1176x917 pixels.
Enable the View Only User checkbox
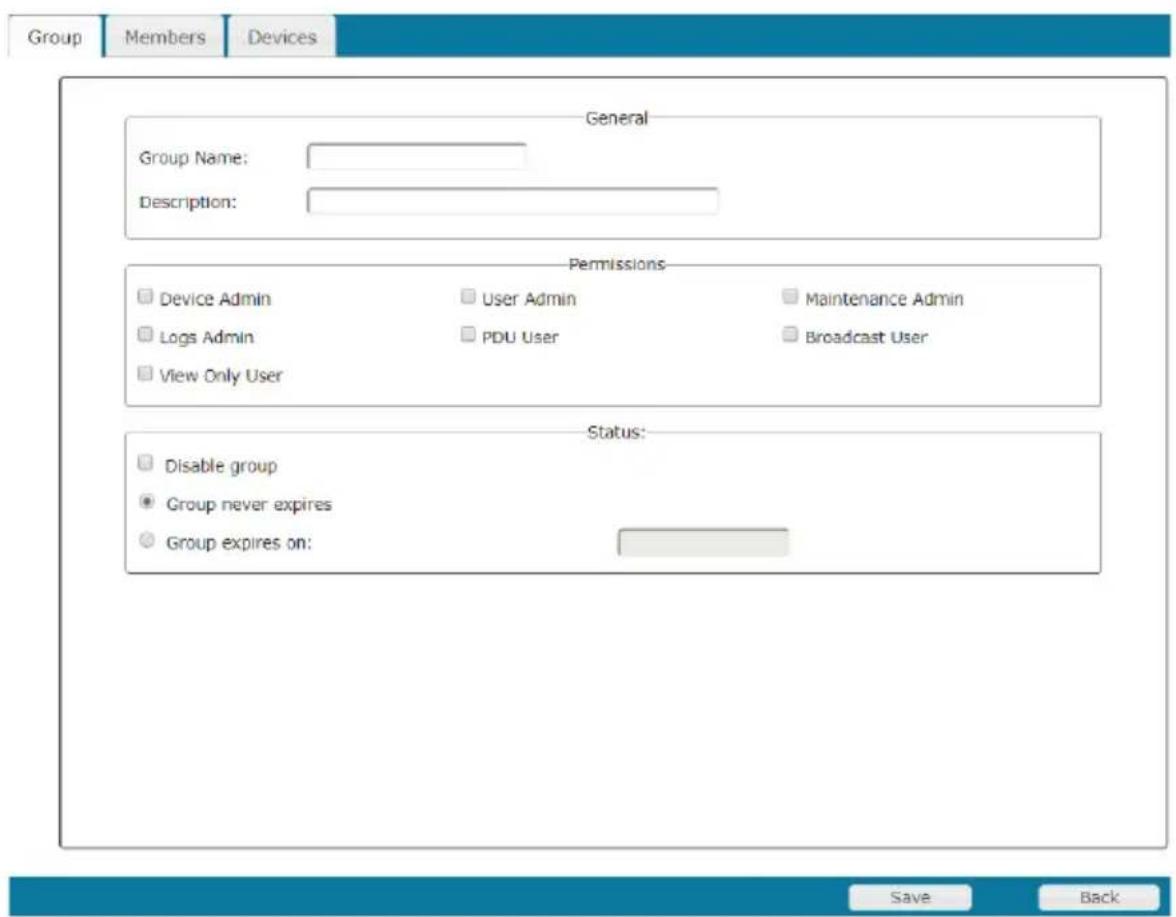[x=146, y=373]
